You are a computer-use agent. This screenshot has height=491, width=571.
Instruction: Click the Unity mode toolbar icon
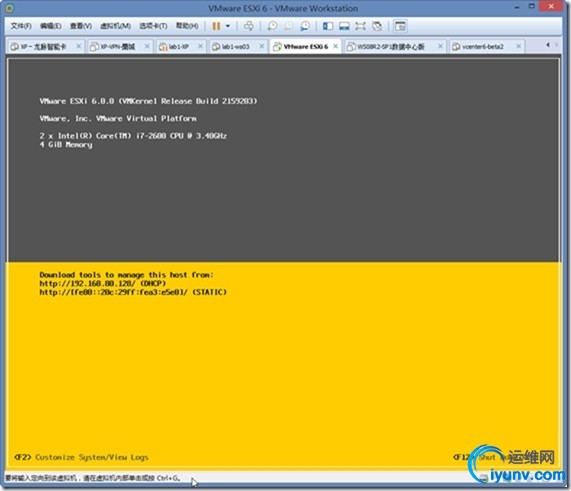pyautogui.click(x=377, y=26)
